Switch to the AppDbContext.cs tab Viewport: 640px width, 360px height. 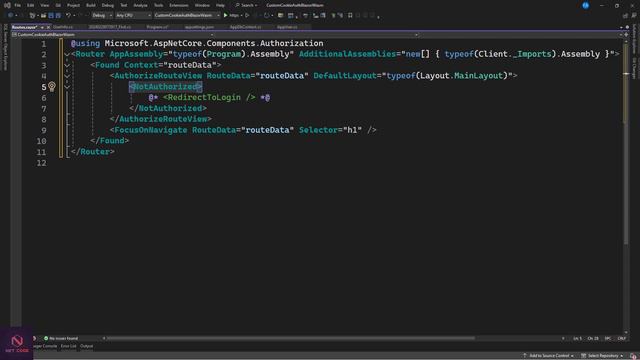[245, 27]
